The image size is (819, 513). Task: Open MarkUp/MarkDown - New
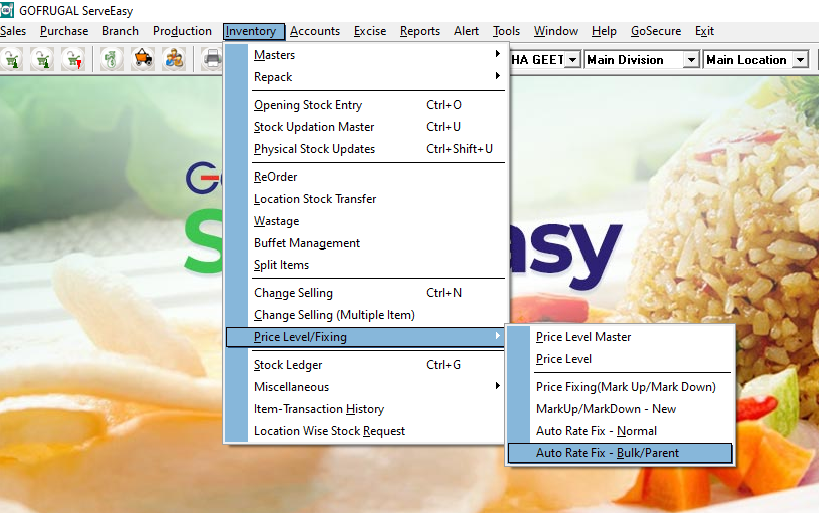[x=620, y=409]
